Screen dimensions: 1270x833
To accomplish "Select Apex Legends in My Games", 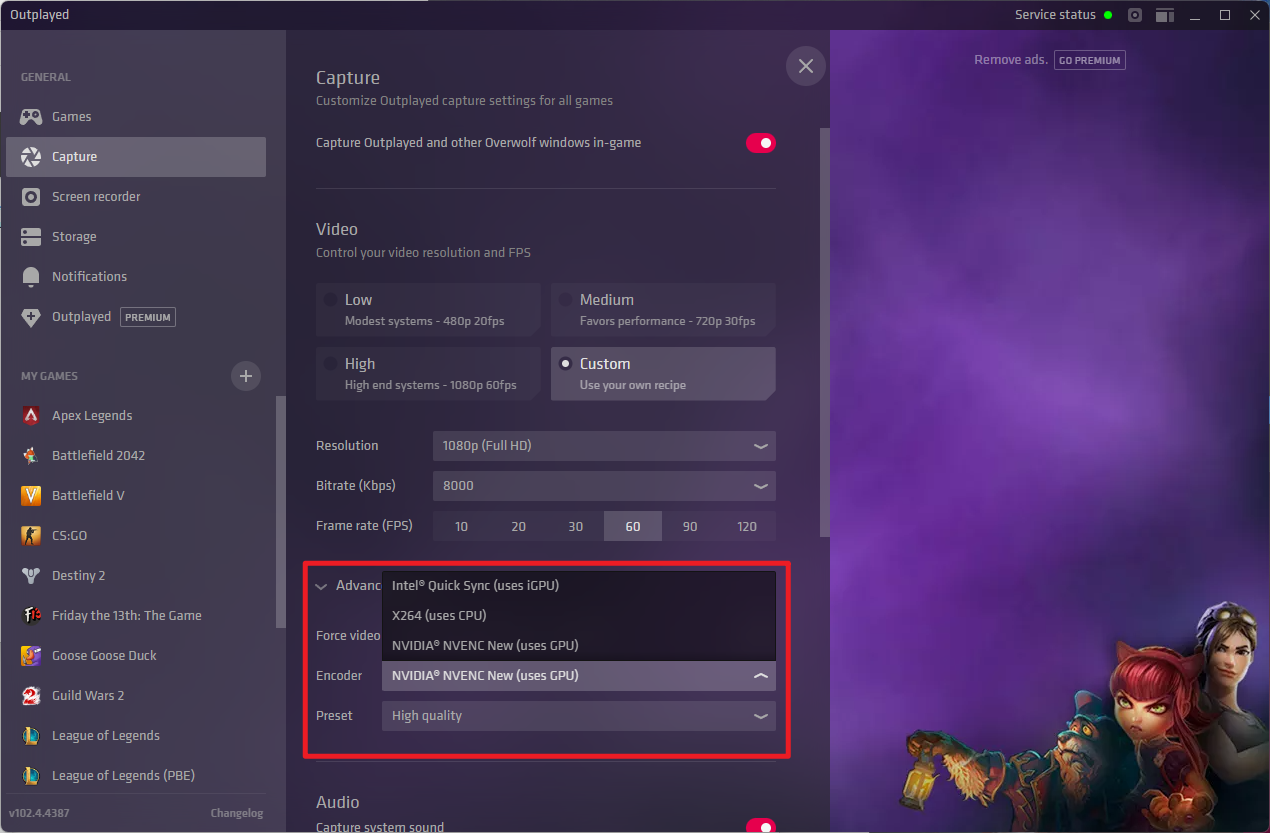I will point(136,416).
